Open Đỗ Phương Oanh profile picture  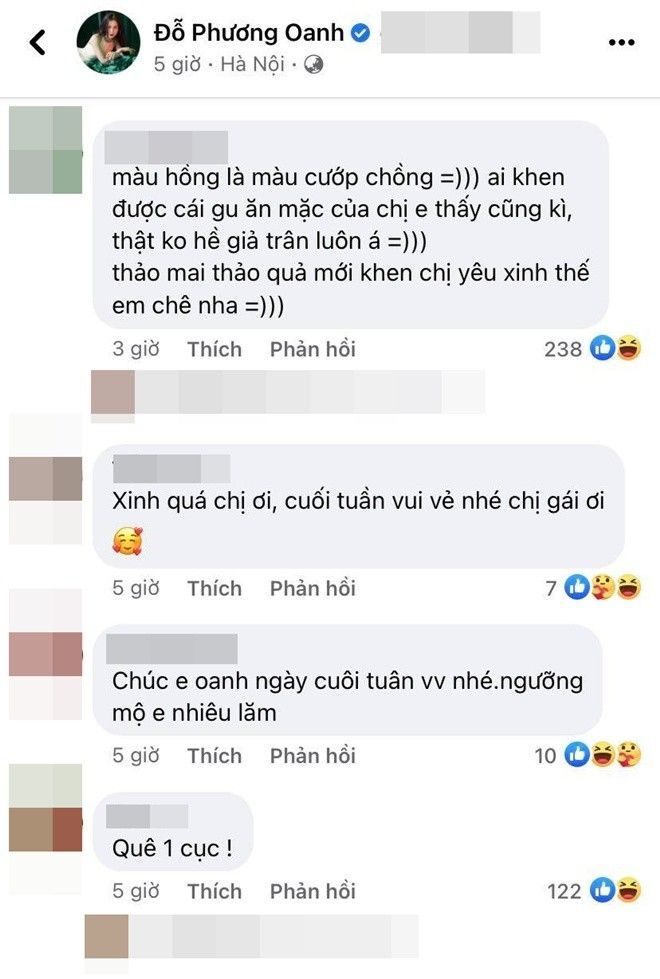109,42
